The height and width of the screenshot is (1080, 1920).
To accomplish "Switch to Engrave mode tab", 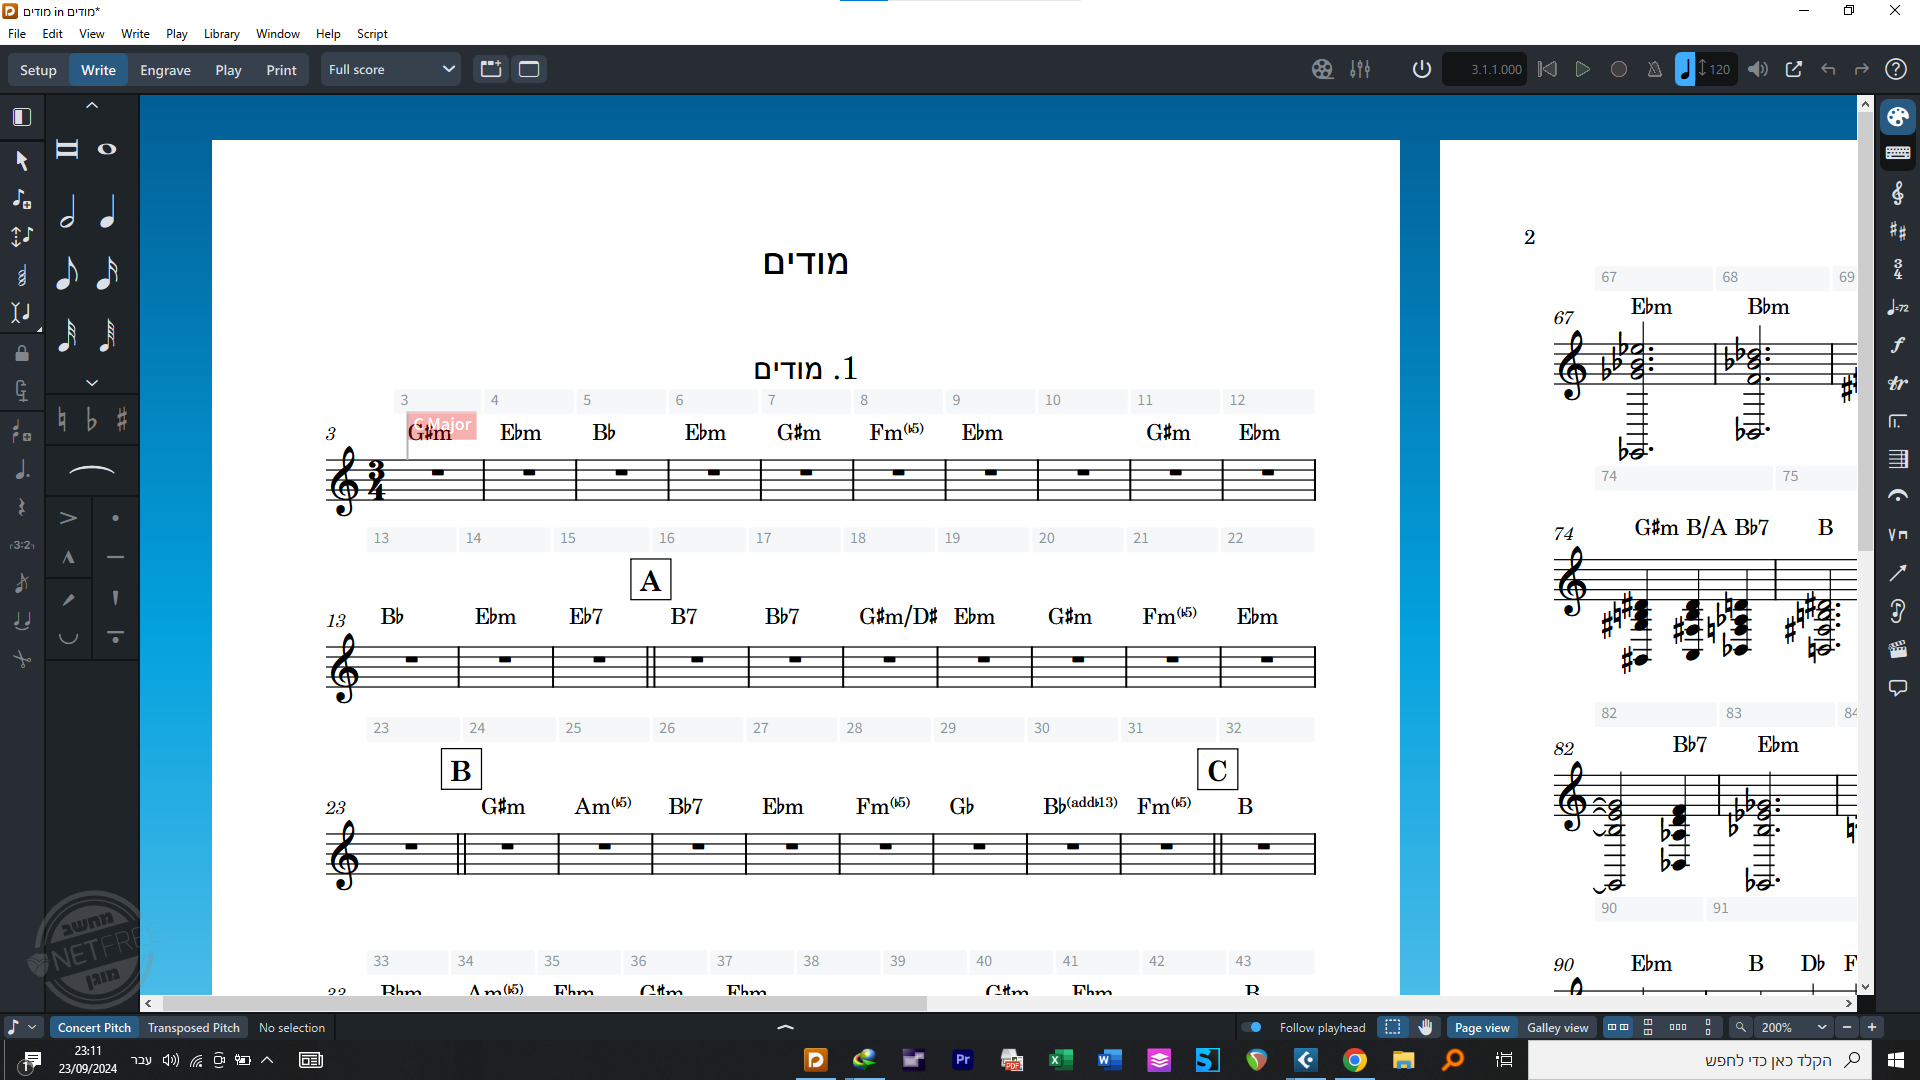I will pyautogui.click(x=164, y=69).
